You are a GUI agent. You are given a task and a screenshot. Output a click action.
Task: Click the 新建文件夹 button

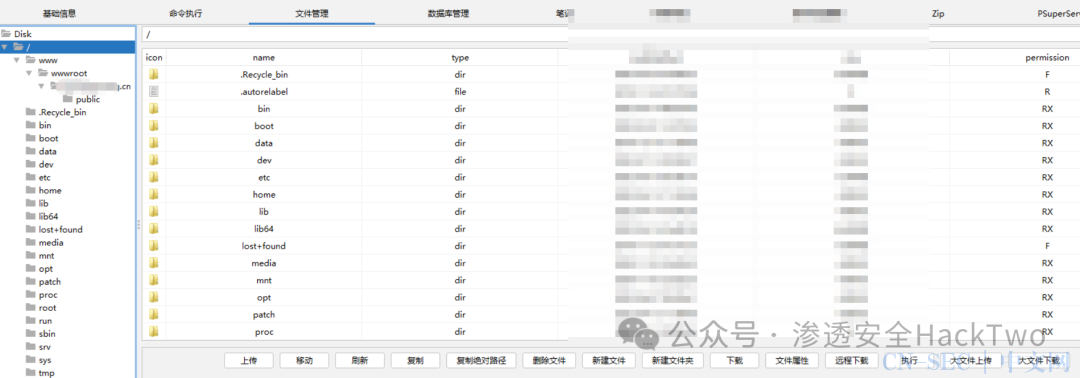672,360
